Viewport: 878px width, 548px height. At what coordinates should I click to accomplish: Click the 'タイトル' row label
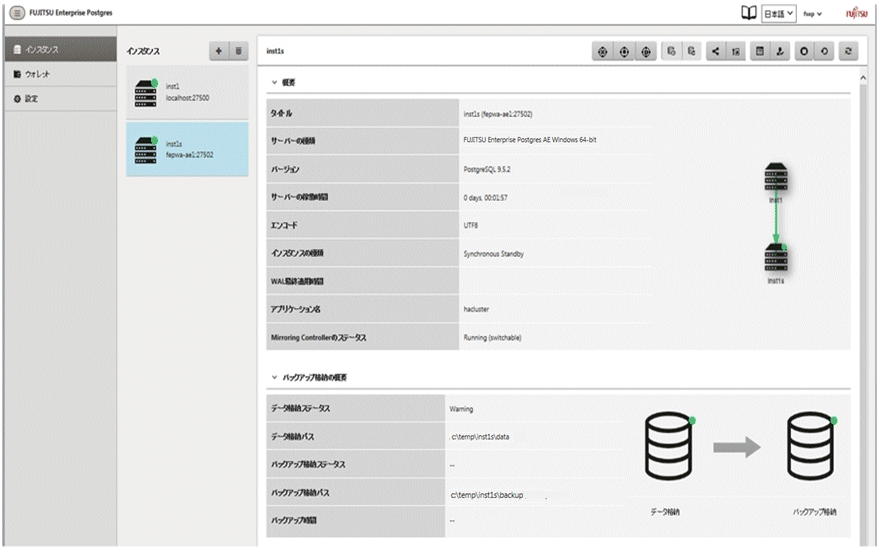(281, 113)
